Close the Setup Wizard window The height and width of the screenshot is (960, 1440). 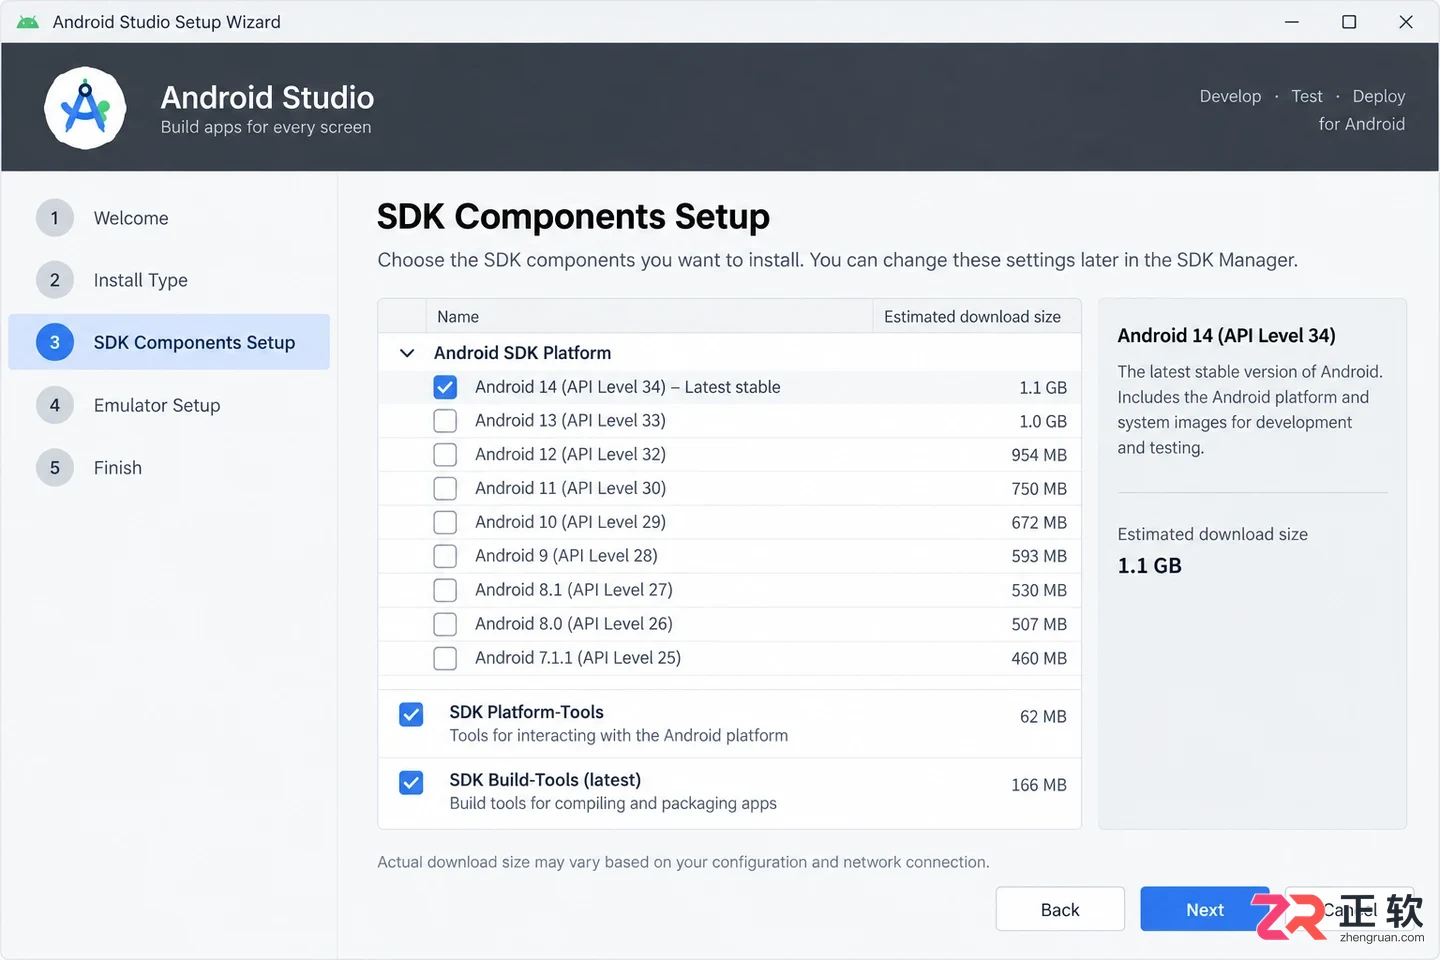1406,22
